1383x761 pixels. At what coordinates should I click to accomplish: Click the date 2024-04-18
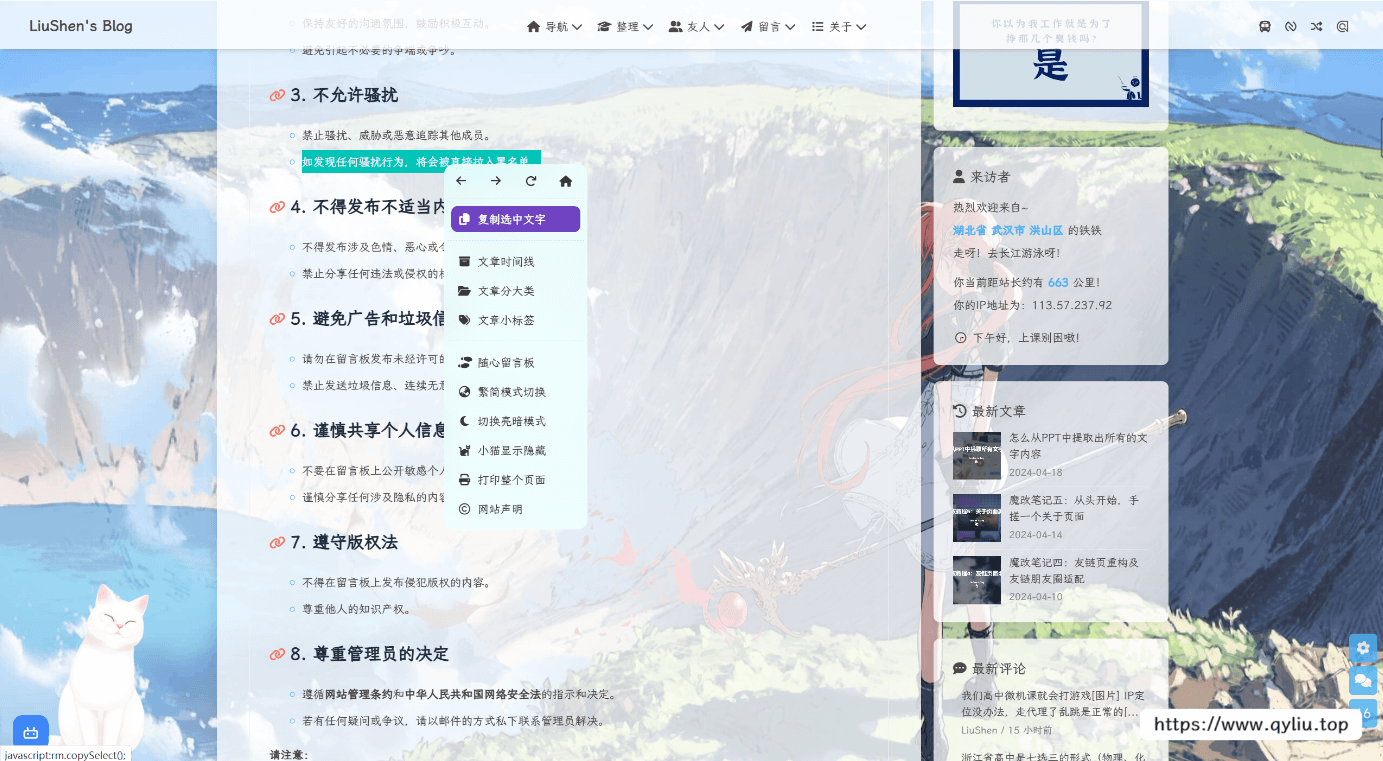(1036, 472)
